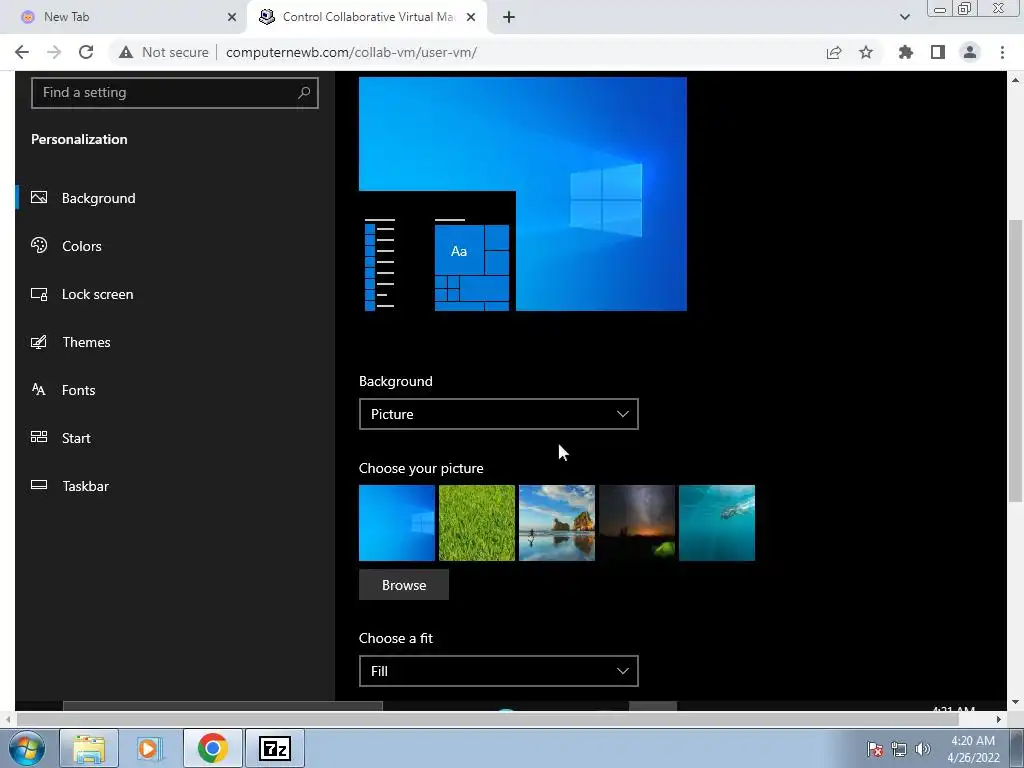Click the volume speaker tray icon

tap(922, 749)
